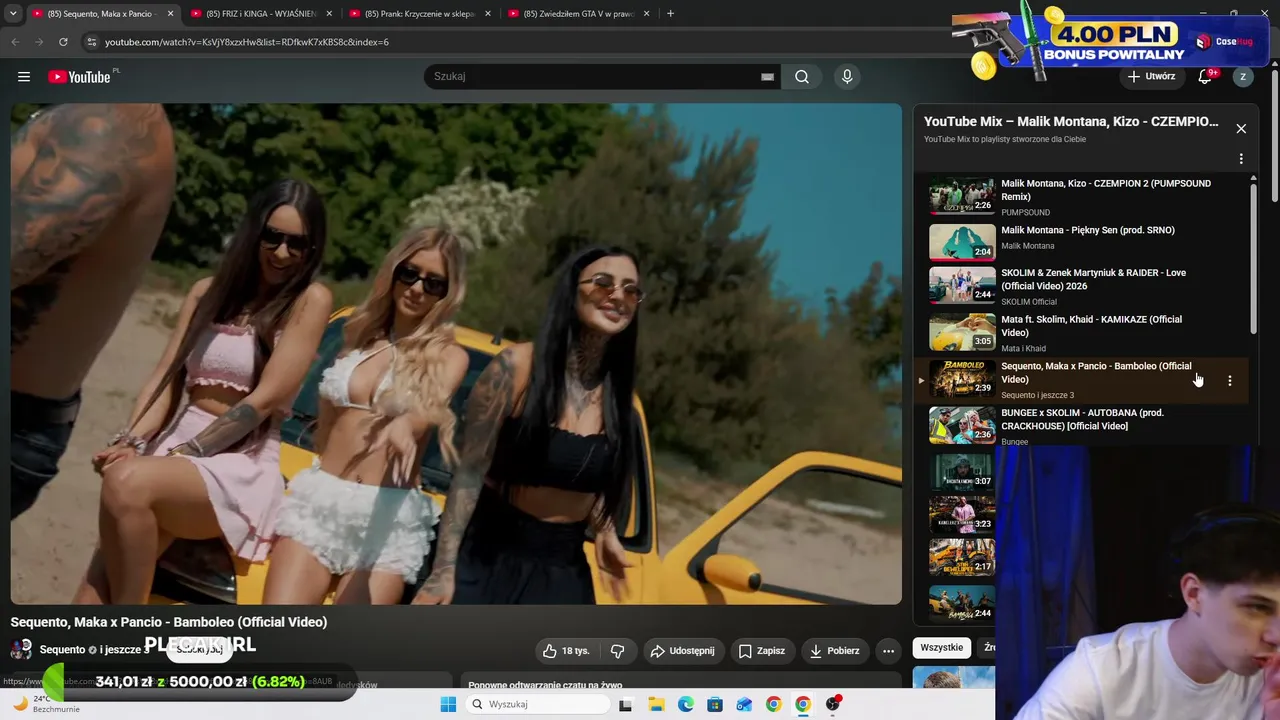Screen dimensions: 1280x720
Task: Dislike the Bamboleo video
Action: click(x=617, y=651)
